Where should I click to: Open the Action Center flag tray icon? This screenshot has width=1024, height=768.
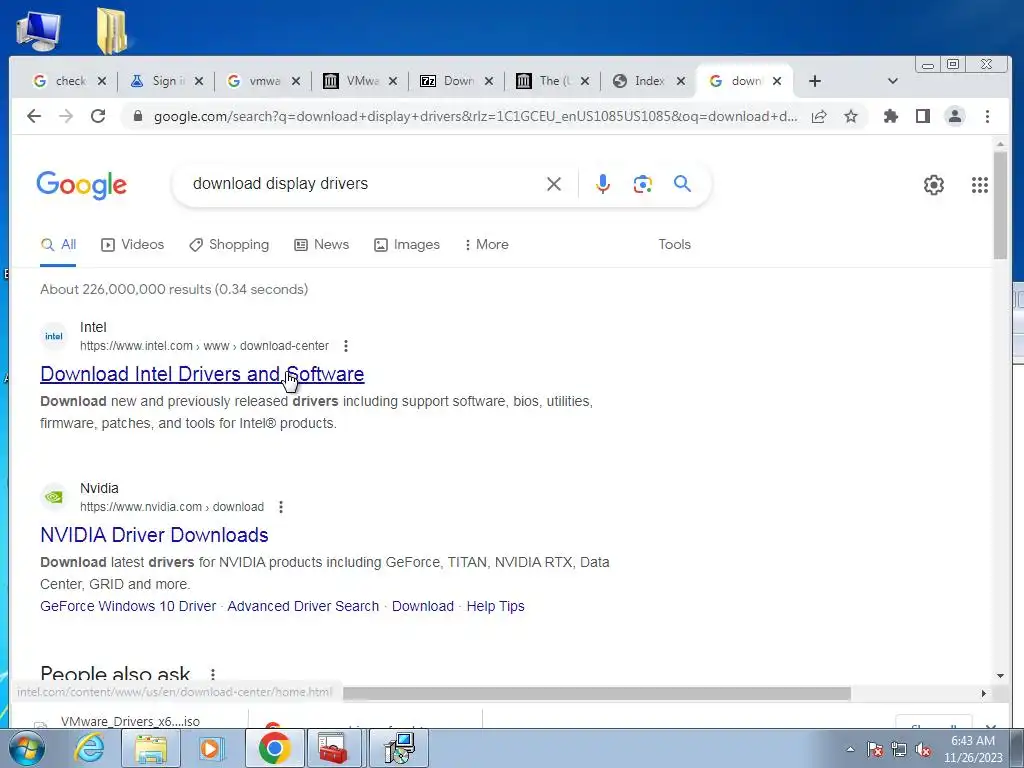coord(875,749)
